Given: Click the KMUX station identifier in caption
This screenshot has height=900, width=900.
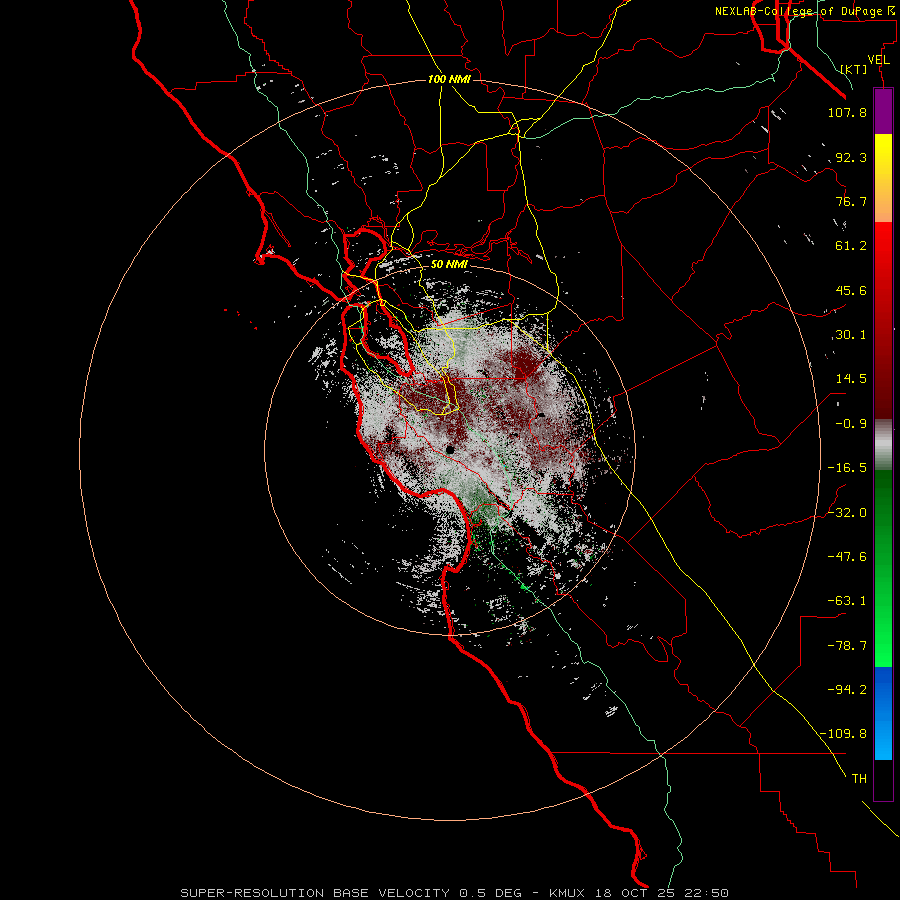Looking at the screenshot, I should click(567, 893).
